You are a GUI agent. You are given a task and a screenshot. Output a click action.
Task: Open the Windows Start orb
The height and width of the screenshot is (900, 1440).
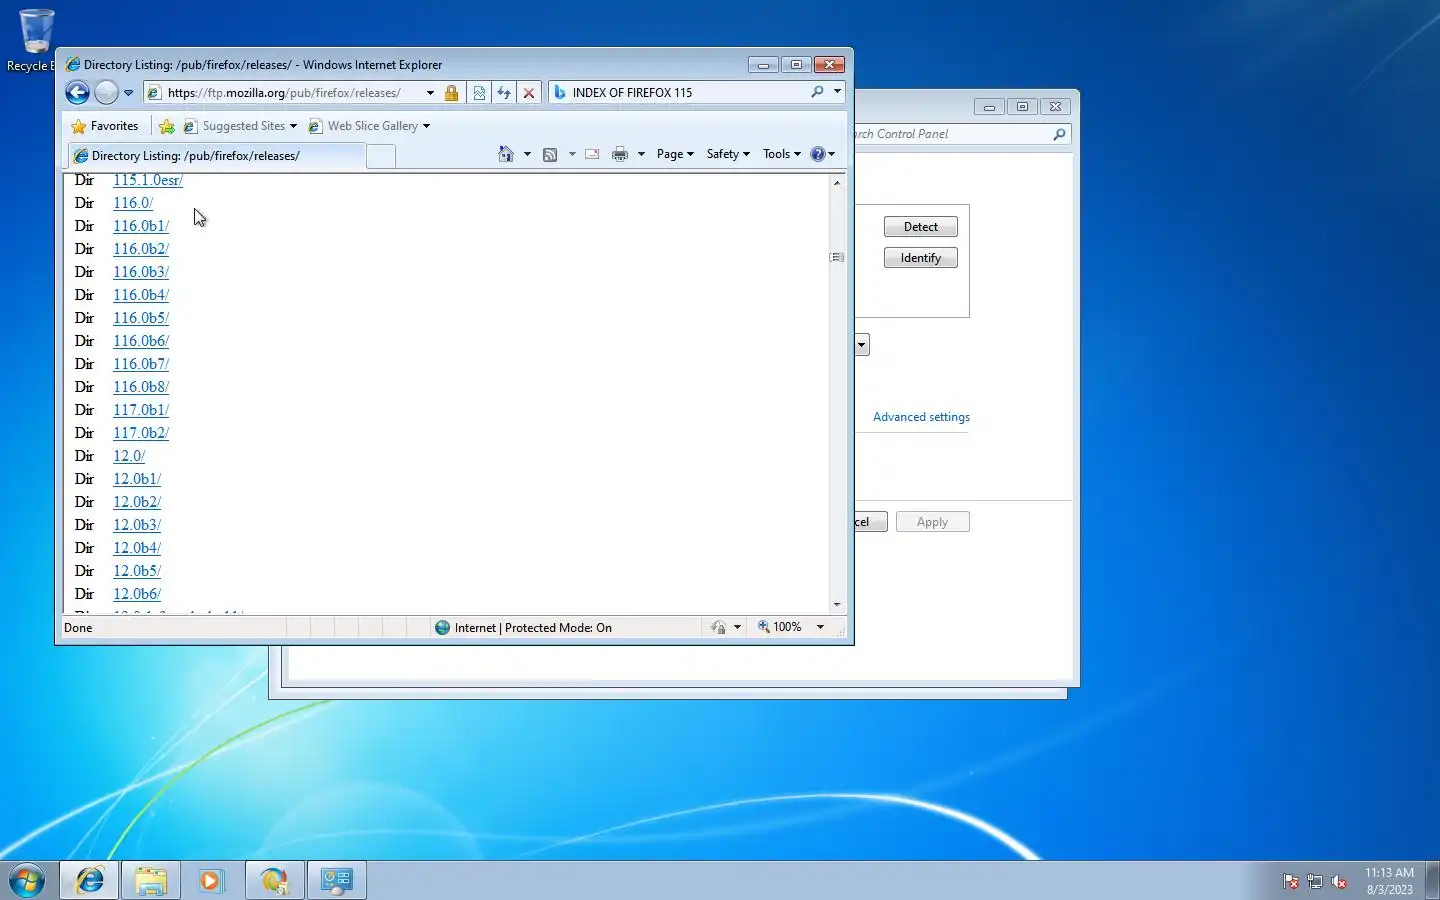click(27, 881)
